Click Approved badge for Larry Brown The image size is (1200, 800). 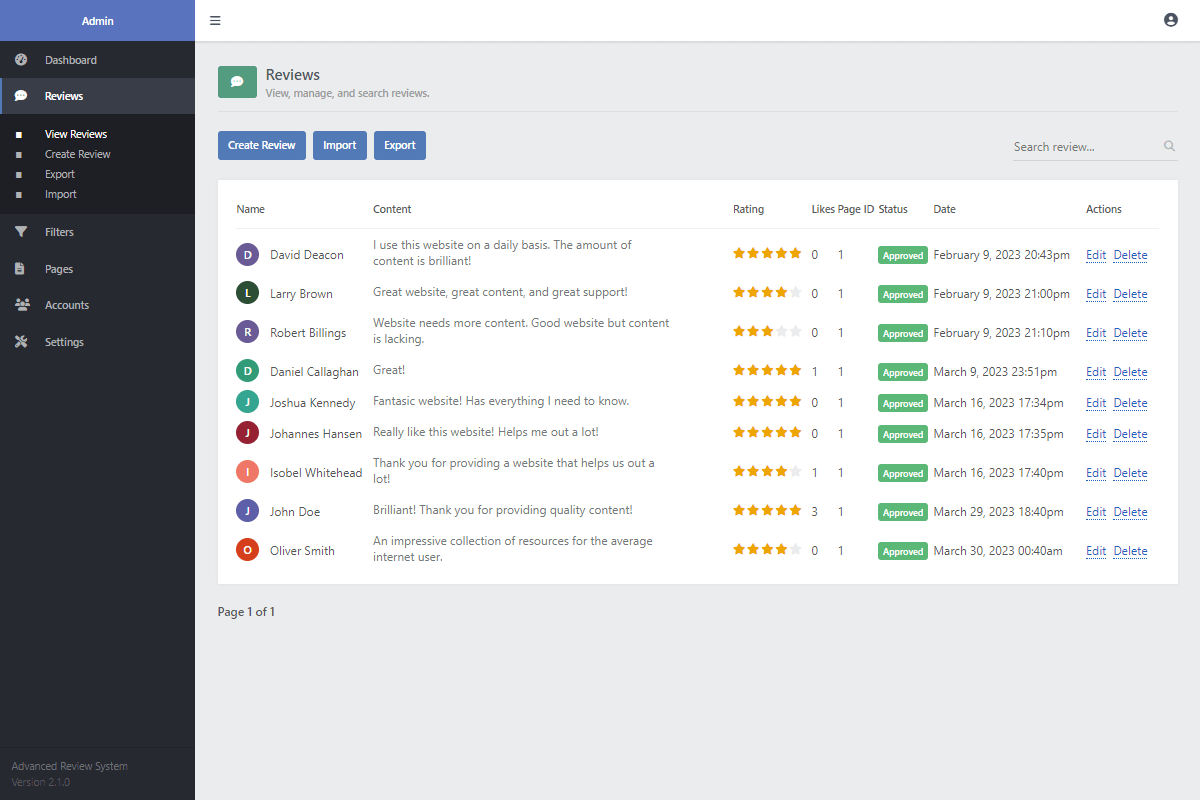(x=903, y=294)
